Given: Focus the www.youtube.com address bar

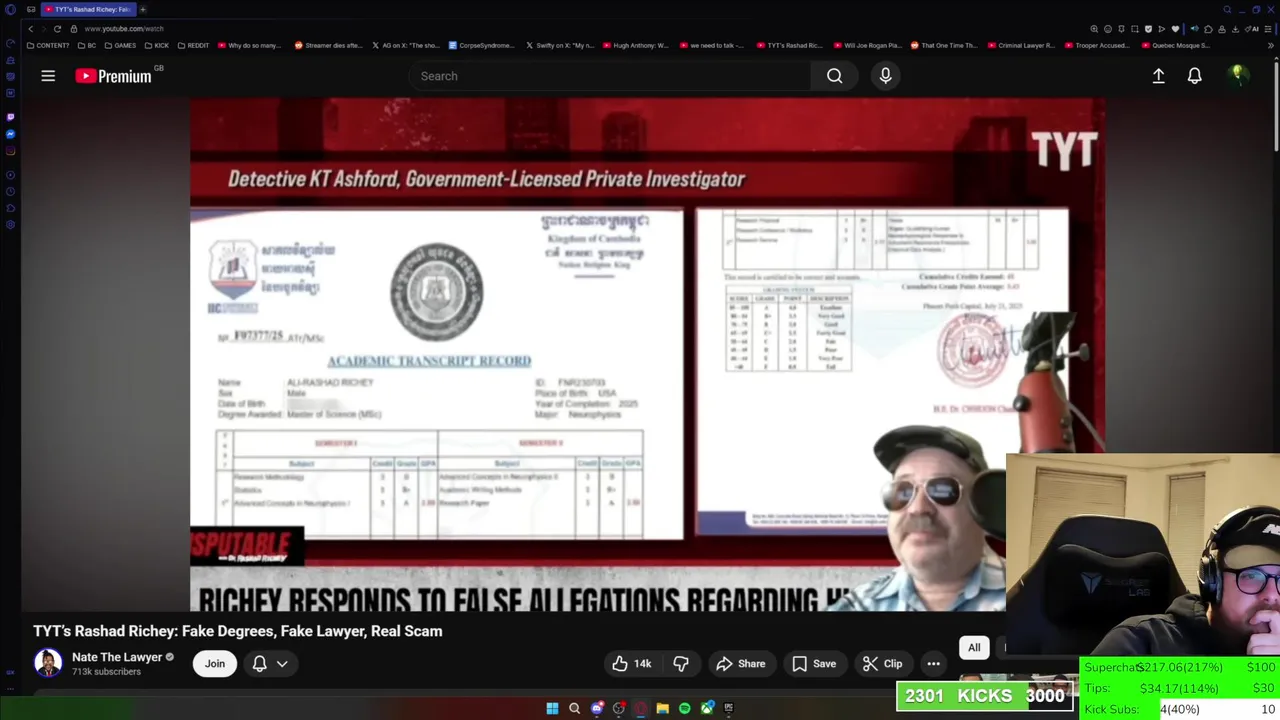Looking at the screenshot, I should 124,29.
